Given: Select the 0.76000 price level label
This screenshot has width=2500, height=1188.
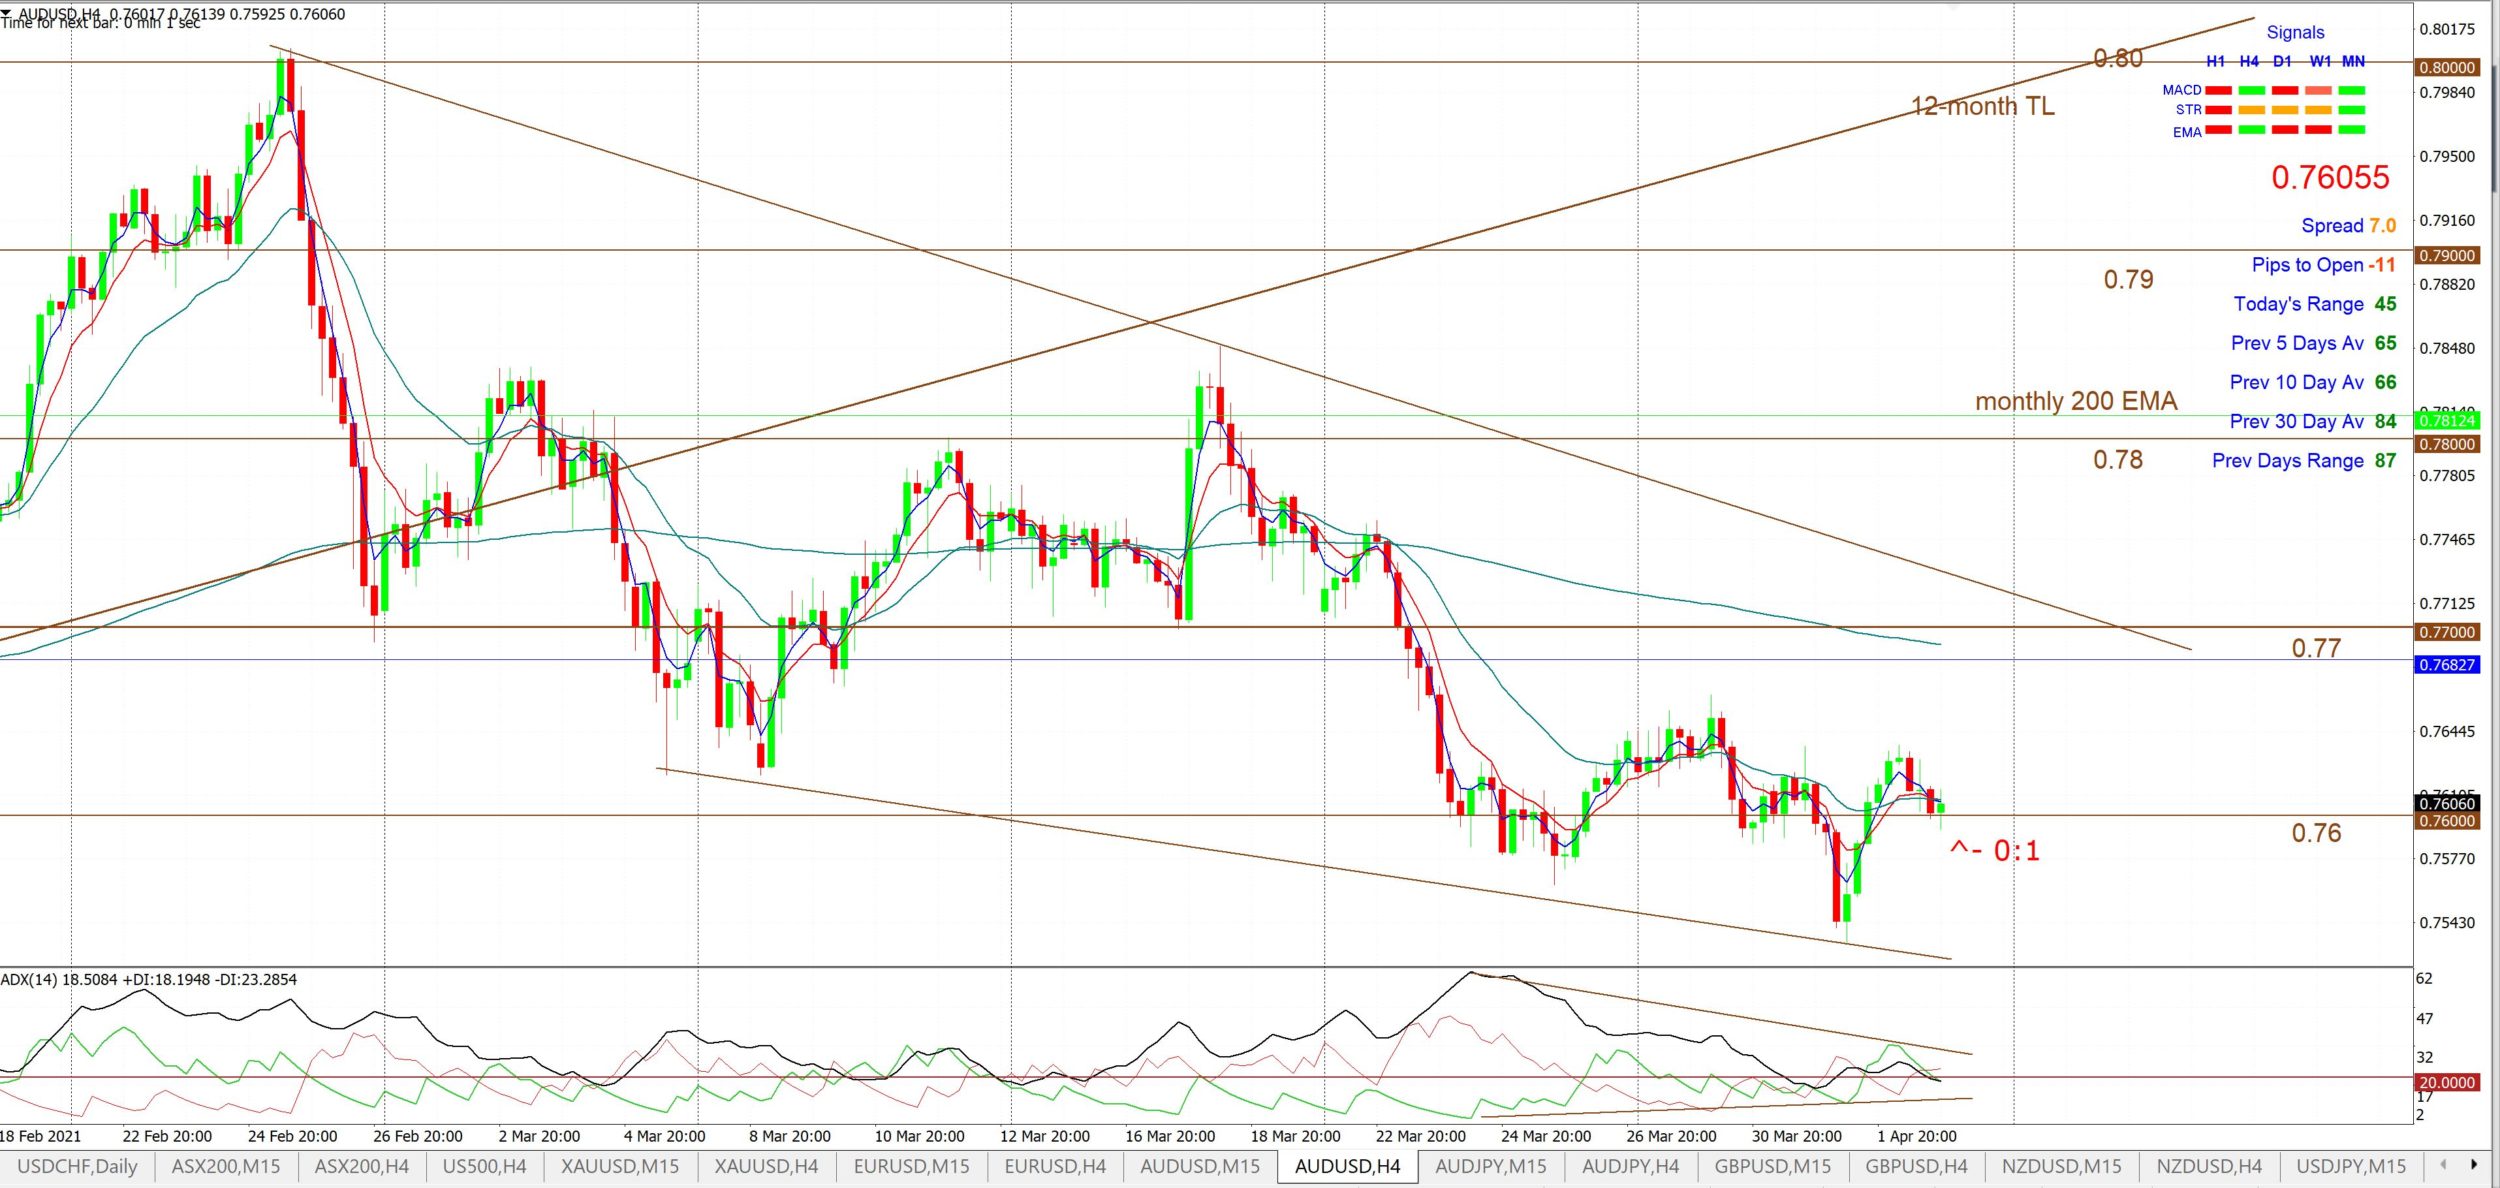Looking at the screenshot, I should (x=2447, y=821).
